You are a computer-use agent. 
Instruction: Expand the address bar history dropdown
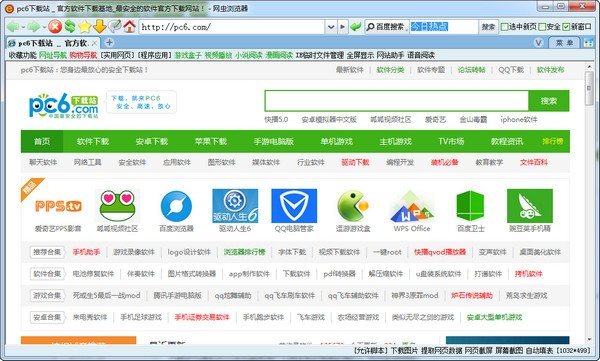(331, 27)
